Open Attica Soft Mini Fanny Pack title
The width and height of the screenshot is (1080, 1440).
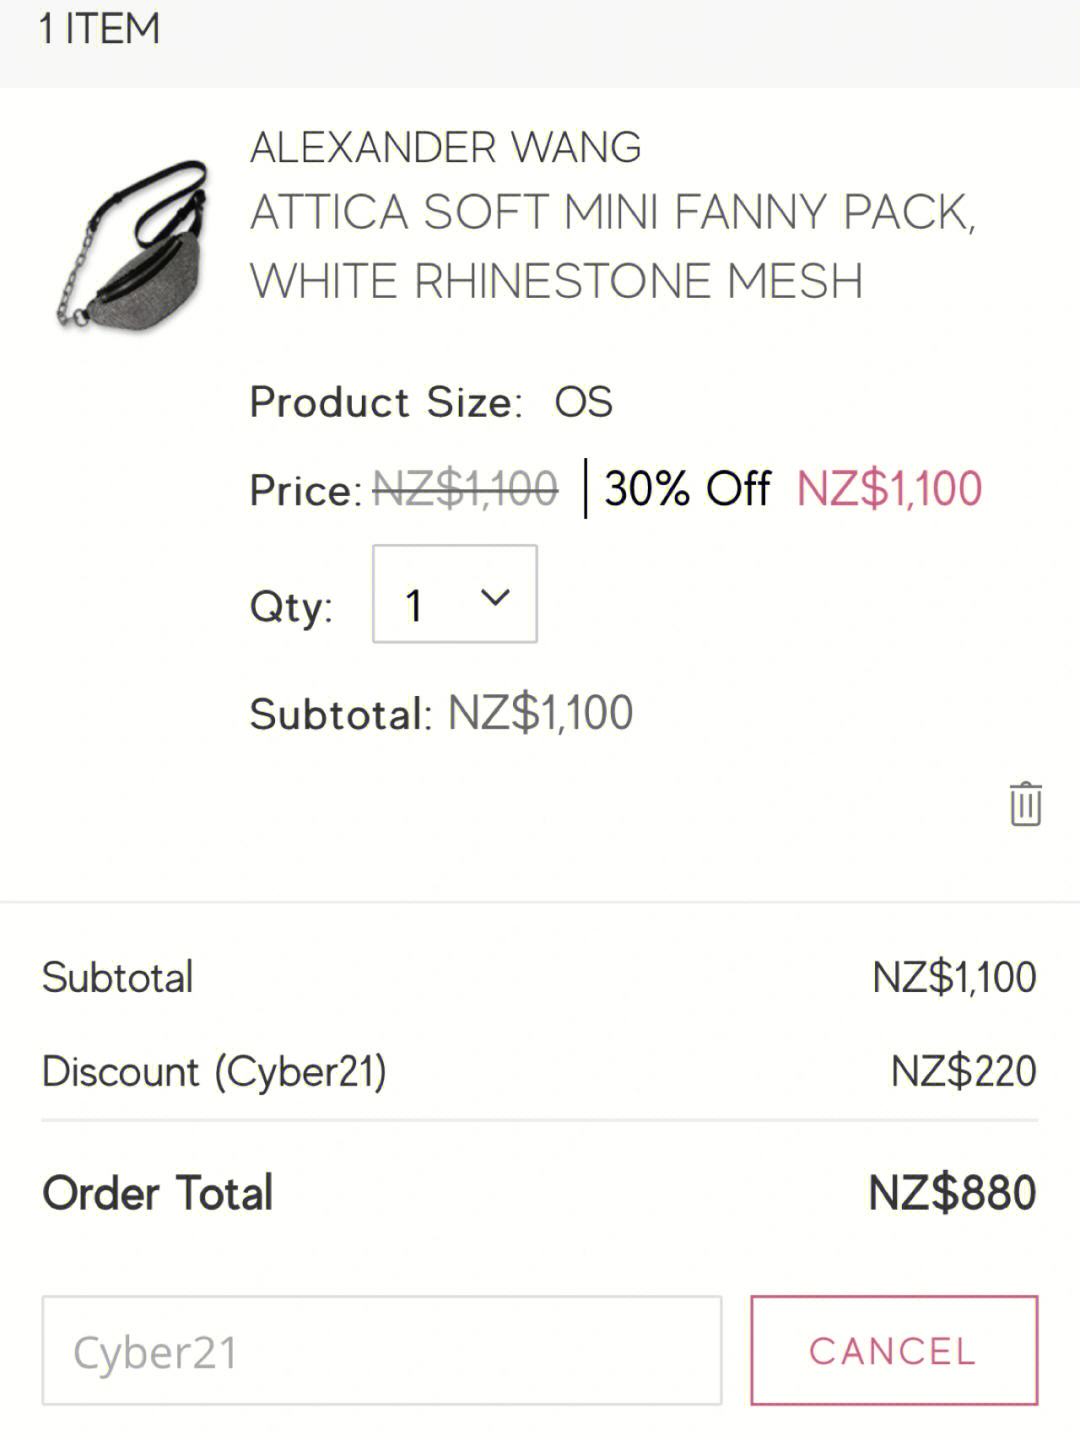612,246
